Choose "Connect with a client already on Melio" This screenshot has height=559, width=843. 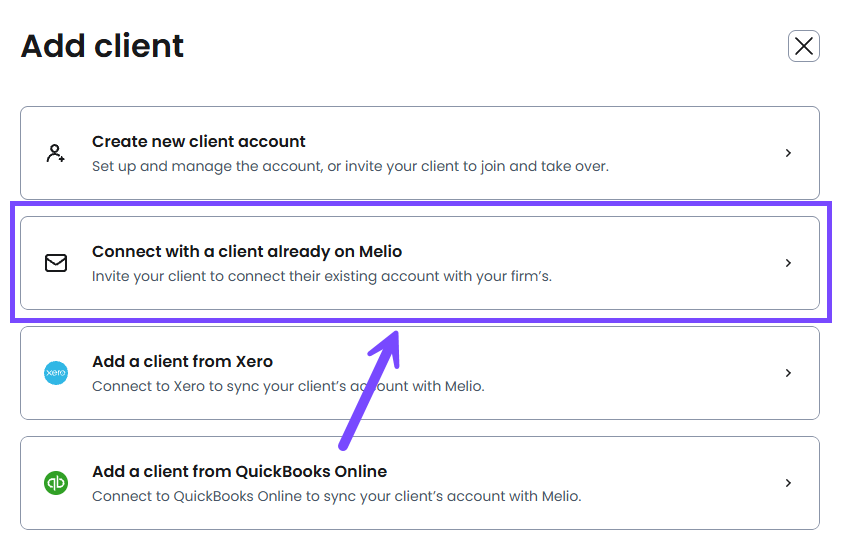coord(247,252)
